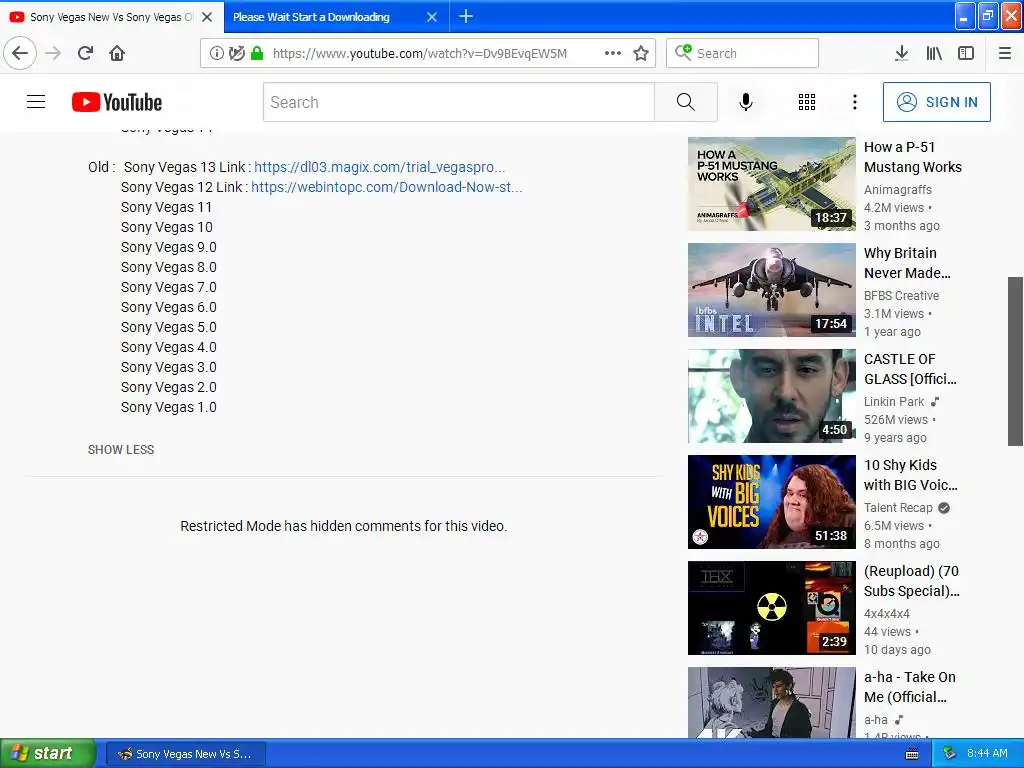1024x768 pixels.
Task: Click the system tray icon beside the clock
Action: tap(950, 753)
